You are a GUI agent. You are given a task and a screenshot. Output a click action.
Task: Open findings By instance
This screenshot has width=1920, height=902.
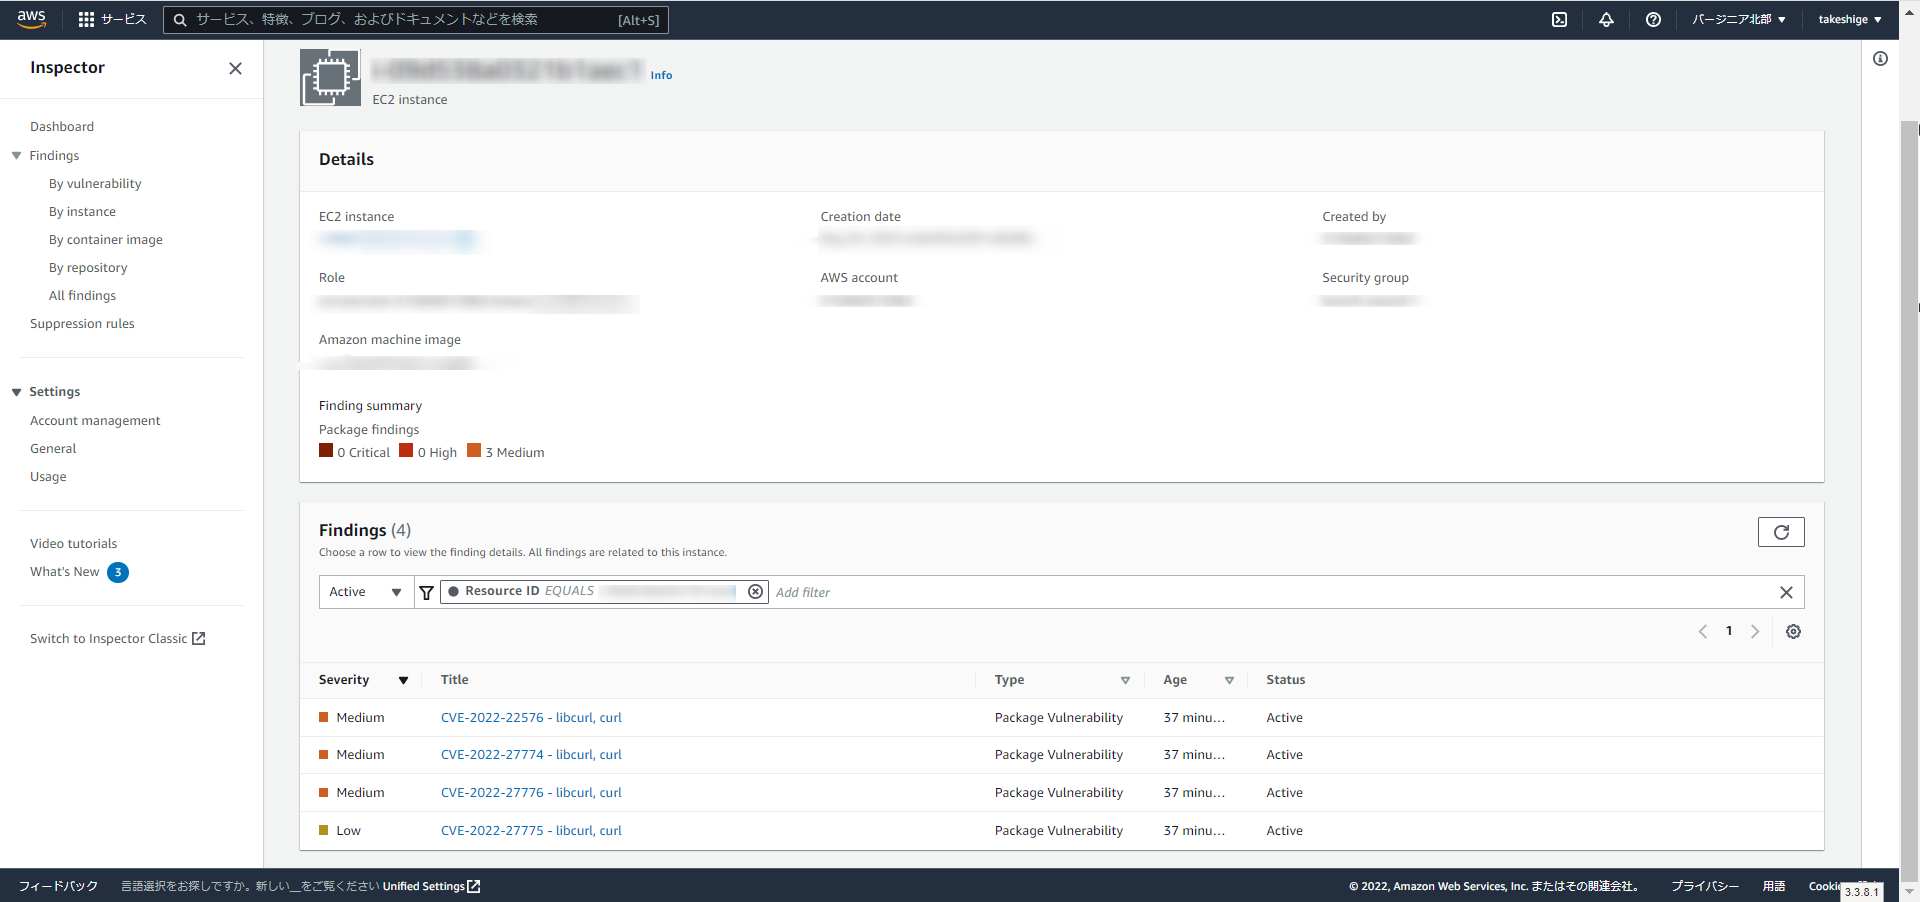(82, 212)
